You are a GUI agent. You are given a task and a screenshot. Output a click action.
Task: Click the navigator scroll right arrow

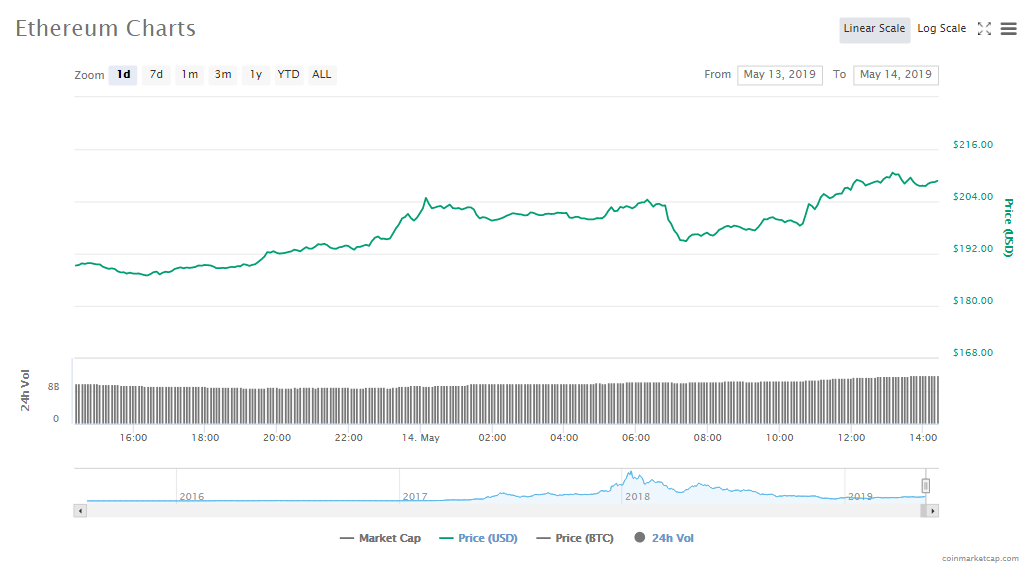pos(932,511)
